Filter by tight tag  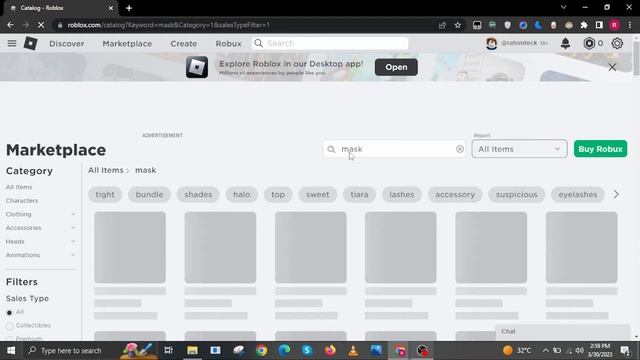click(105, 194)
